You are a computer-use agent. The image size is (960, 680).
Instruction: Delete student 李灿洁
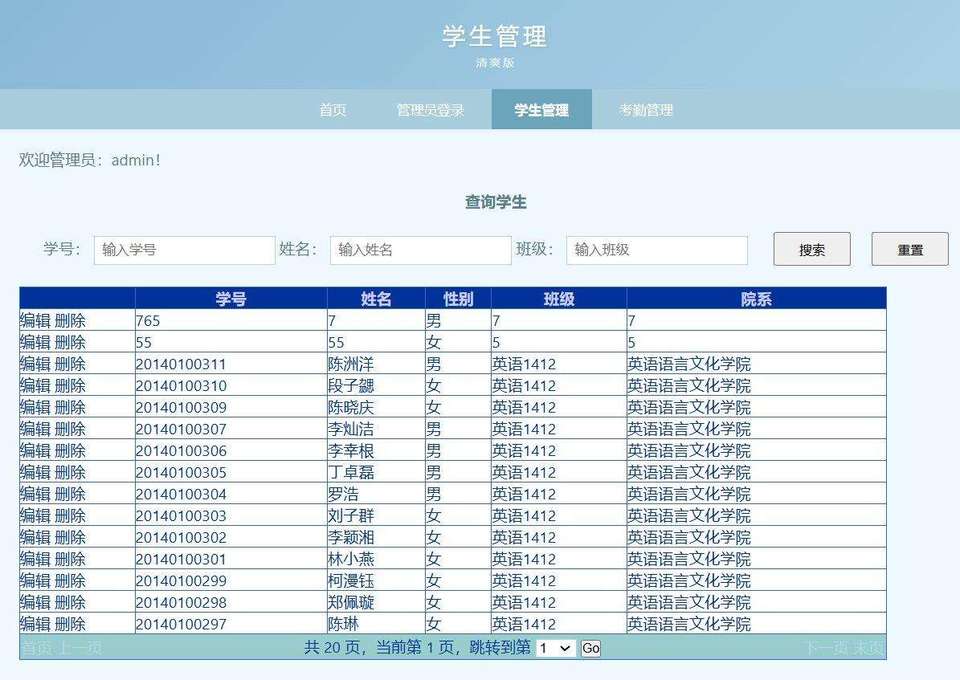(x=70, y=429)
